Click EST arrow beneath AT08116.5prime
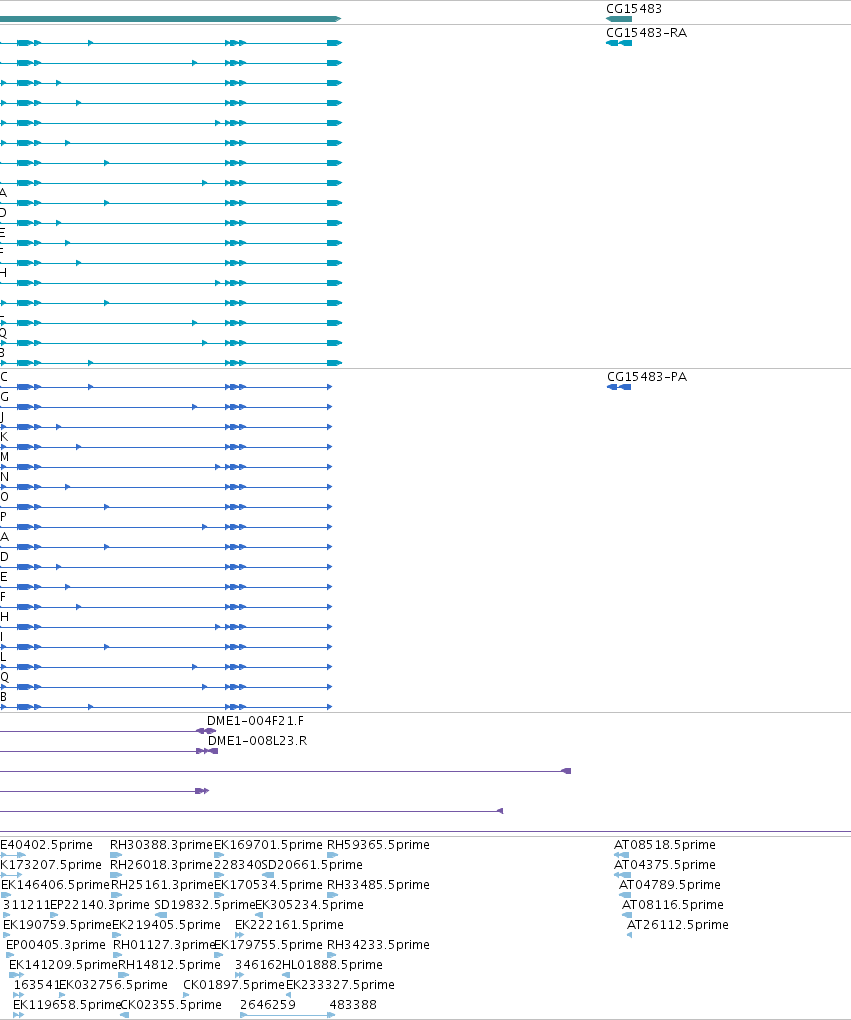The image size is (851, 1020). pyautogui.click(x=627, y=915)
